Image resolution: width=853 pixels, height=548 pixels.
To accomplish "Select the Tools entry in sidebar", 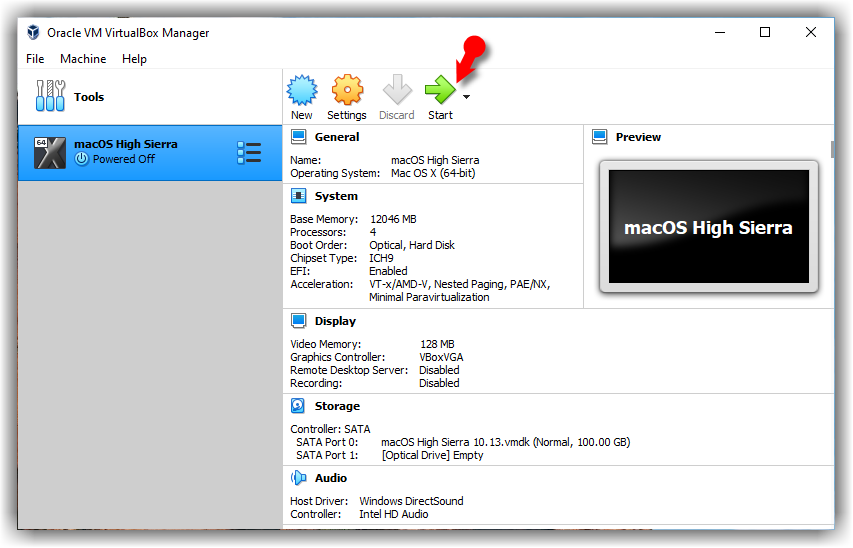I will pyautogui.click(x=150, y=97).
